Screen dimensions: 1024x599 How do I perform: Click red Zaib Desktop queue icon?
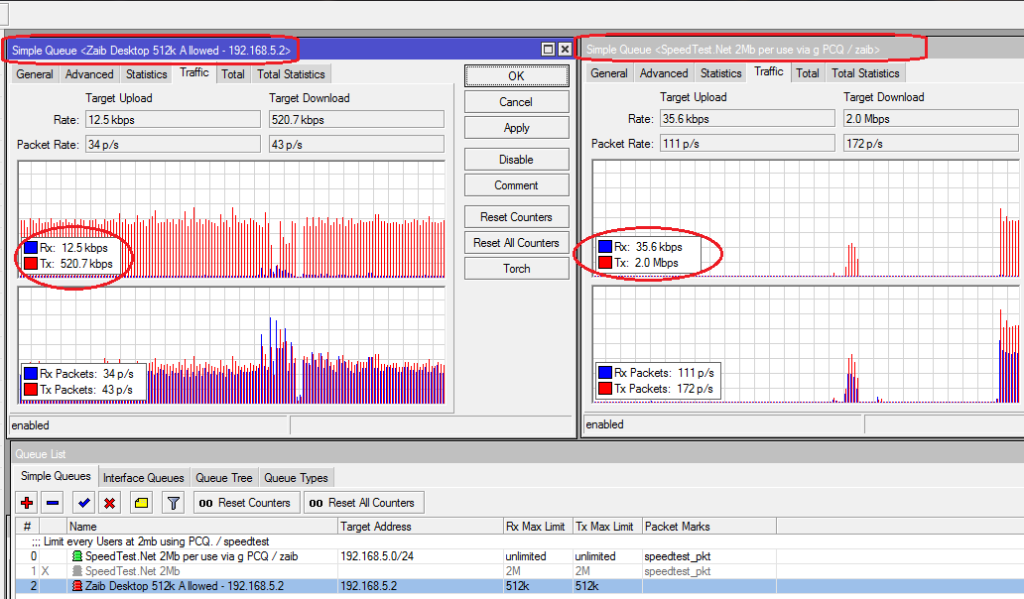click(x=76, y=585)
